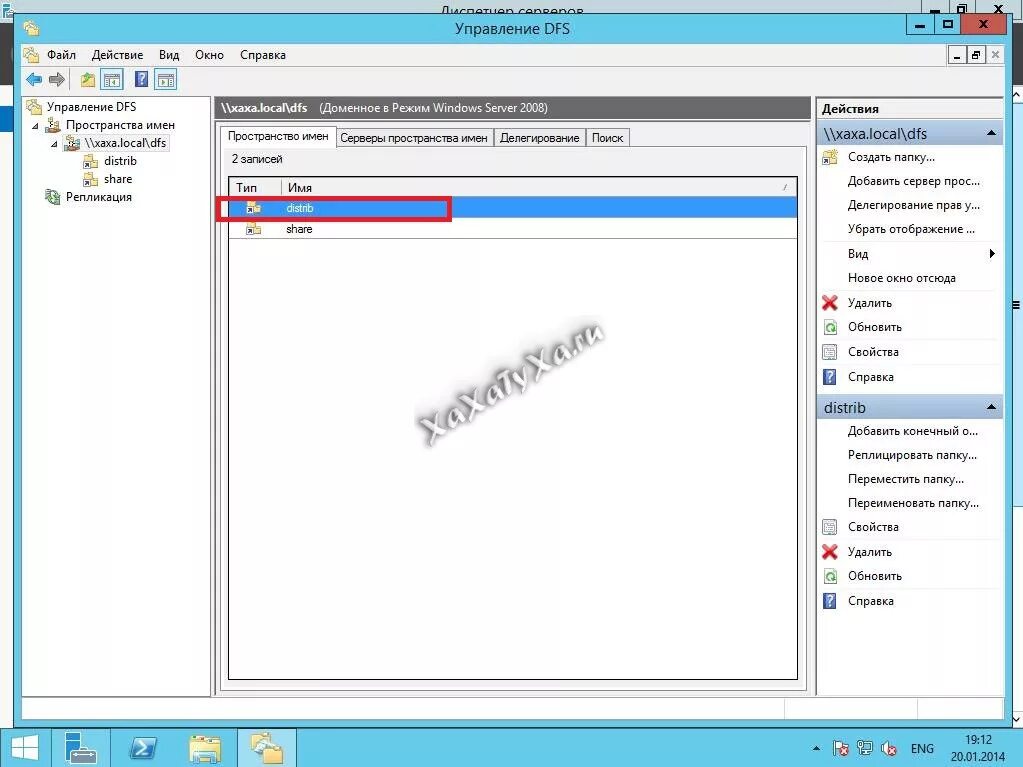This screenshot has width=1023, height=767.
Task: Click the Справка icon in the distrib actions section
Action: [830, 601]
